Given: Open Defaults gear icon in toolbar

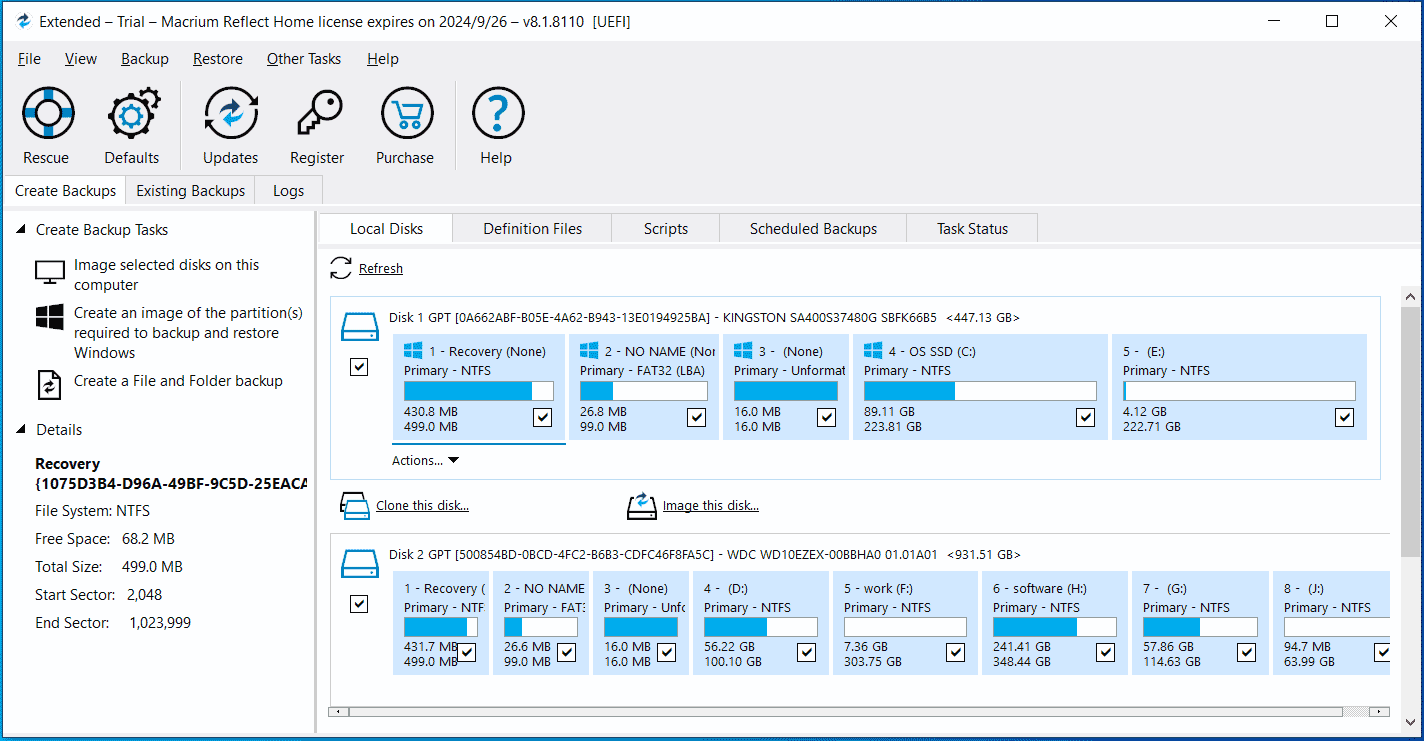Looking at the screenshot, I should point(132,113).
